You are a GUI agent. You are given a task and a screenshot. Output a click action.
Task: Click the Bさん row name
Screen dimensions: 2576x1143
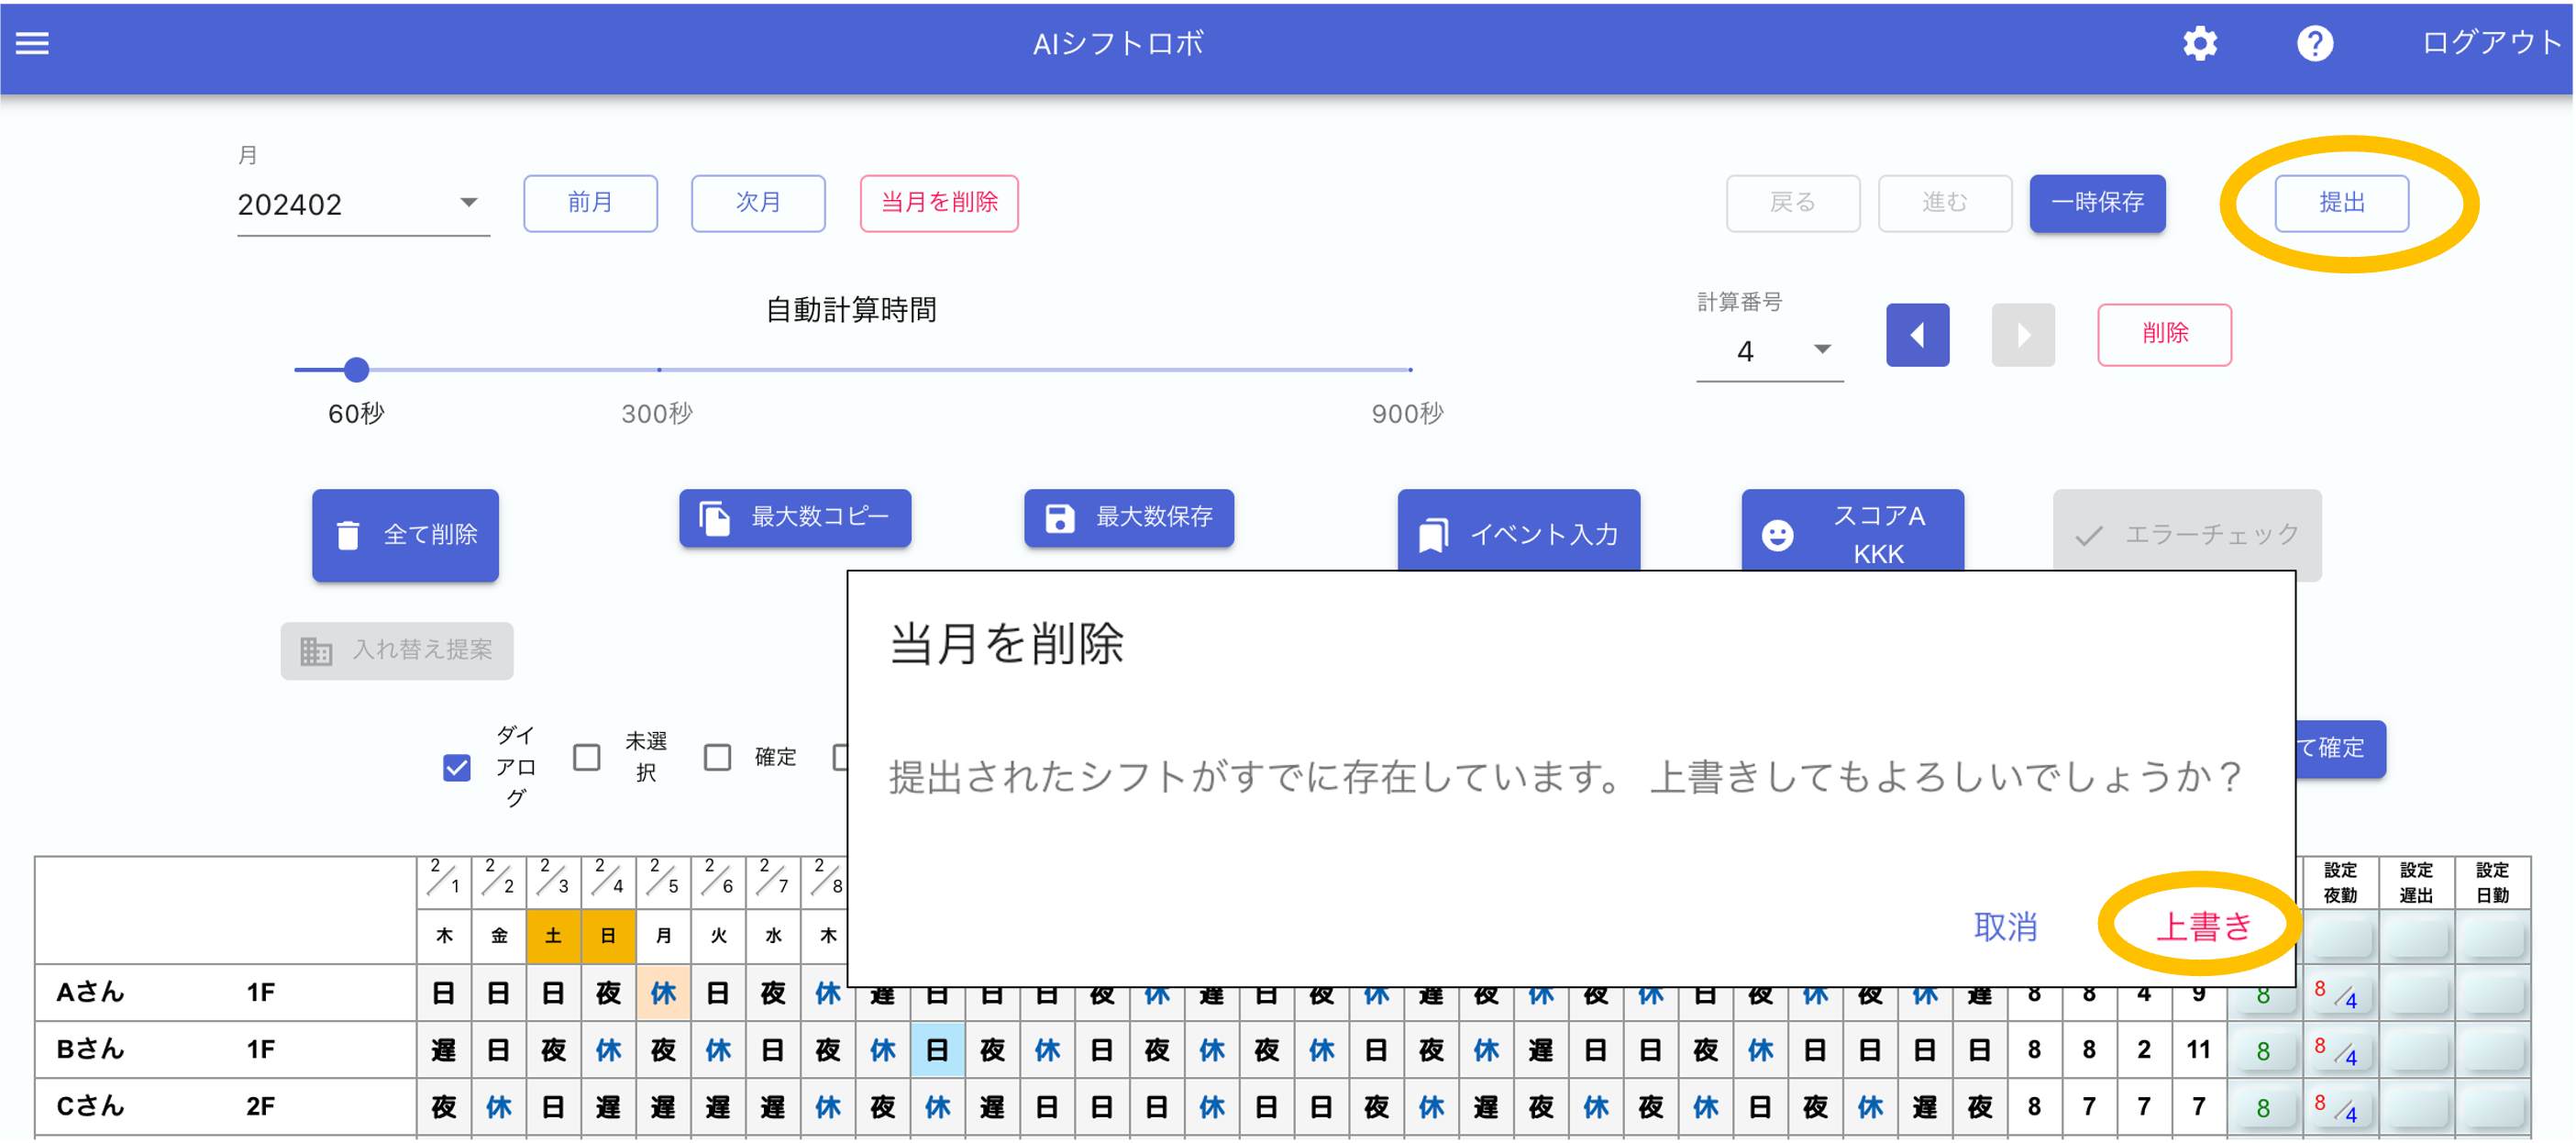91,1050
